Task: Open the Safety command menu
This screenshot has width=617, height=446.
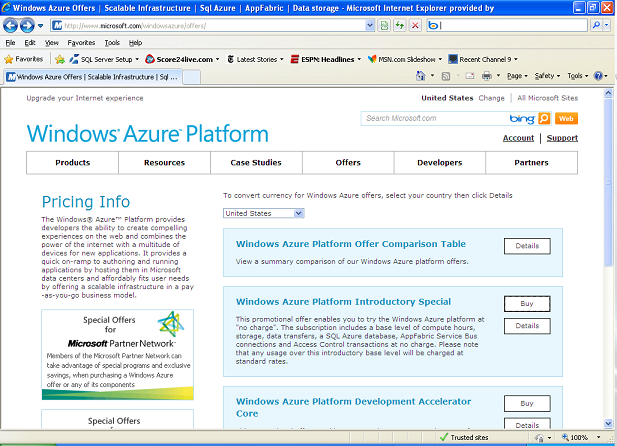Action: 547,76
